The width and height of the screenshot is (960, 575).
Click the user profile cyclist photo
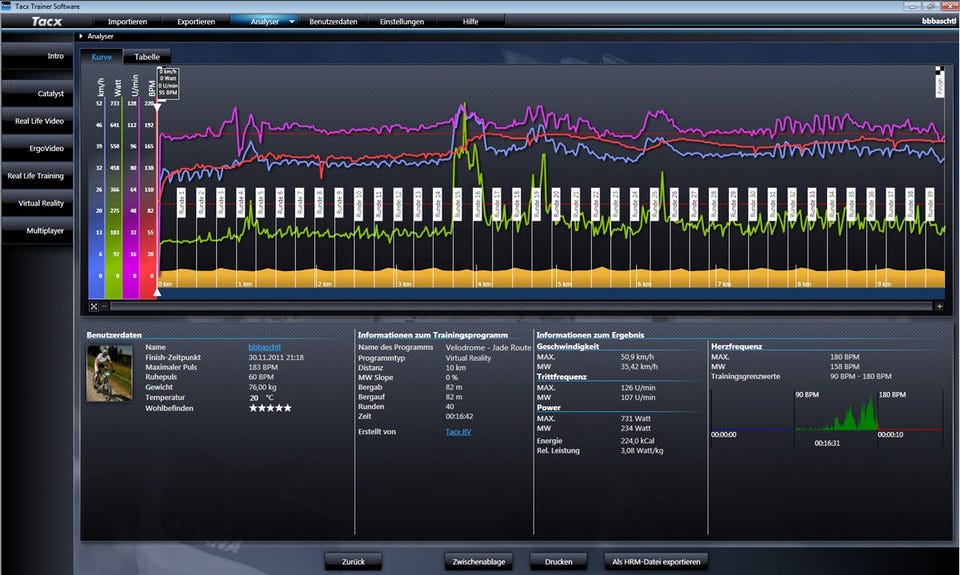(x=109, y=372)
